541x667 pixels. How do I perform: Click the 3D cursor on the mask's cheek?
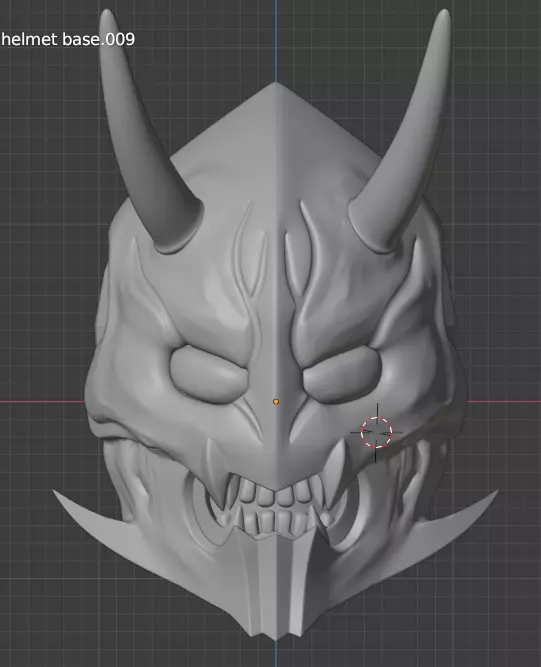coord(376,433)
